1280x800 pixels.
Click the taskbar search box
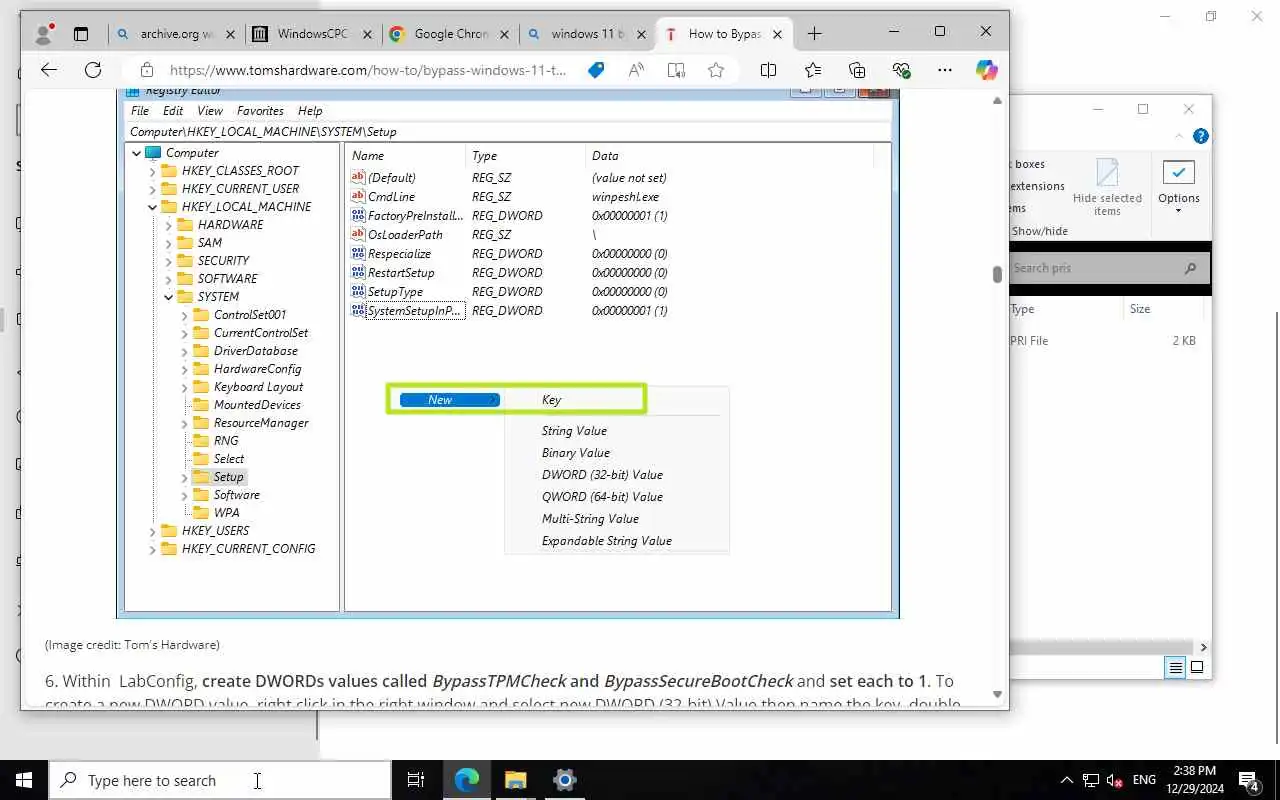click(x=220, y=780)
